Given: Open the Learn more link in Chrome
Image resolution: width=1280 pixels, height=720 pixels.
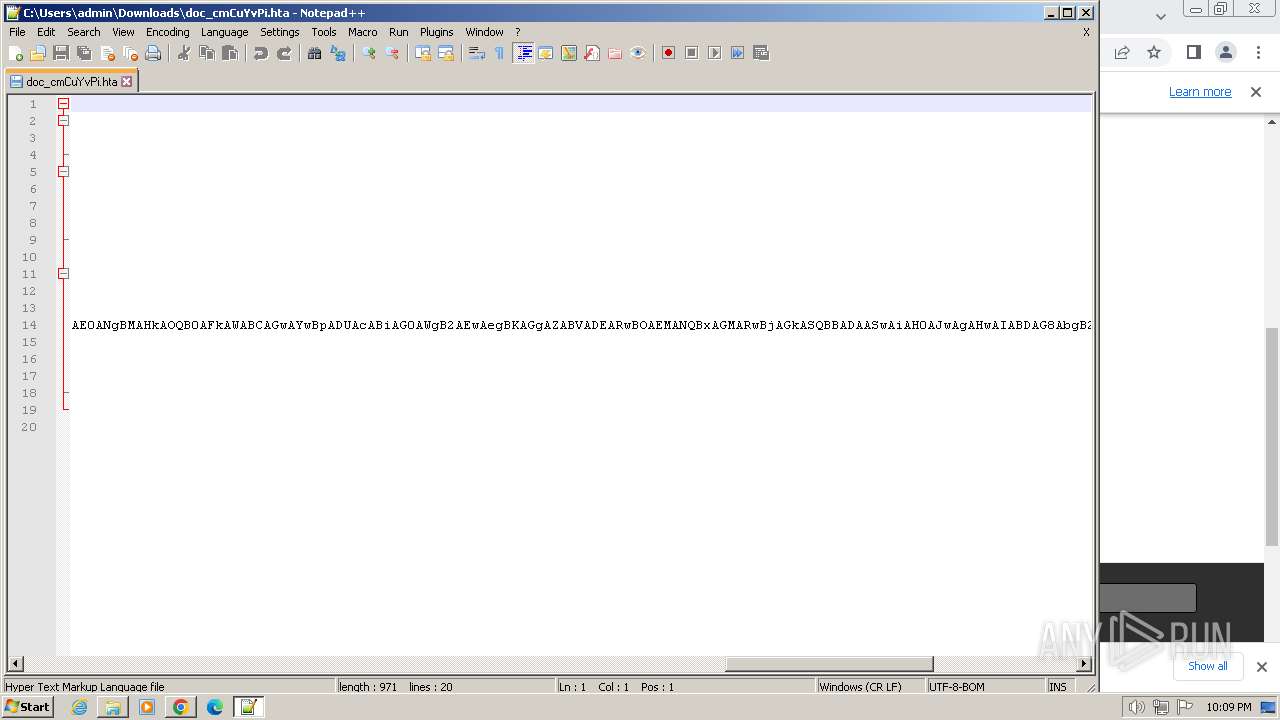Looking at the screenshot, I should tap(1200, 92).
